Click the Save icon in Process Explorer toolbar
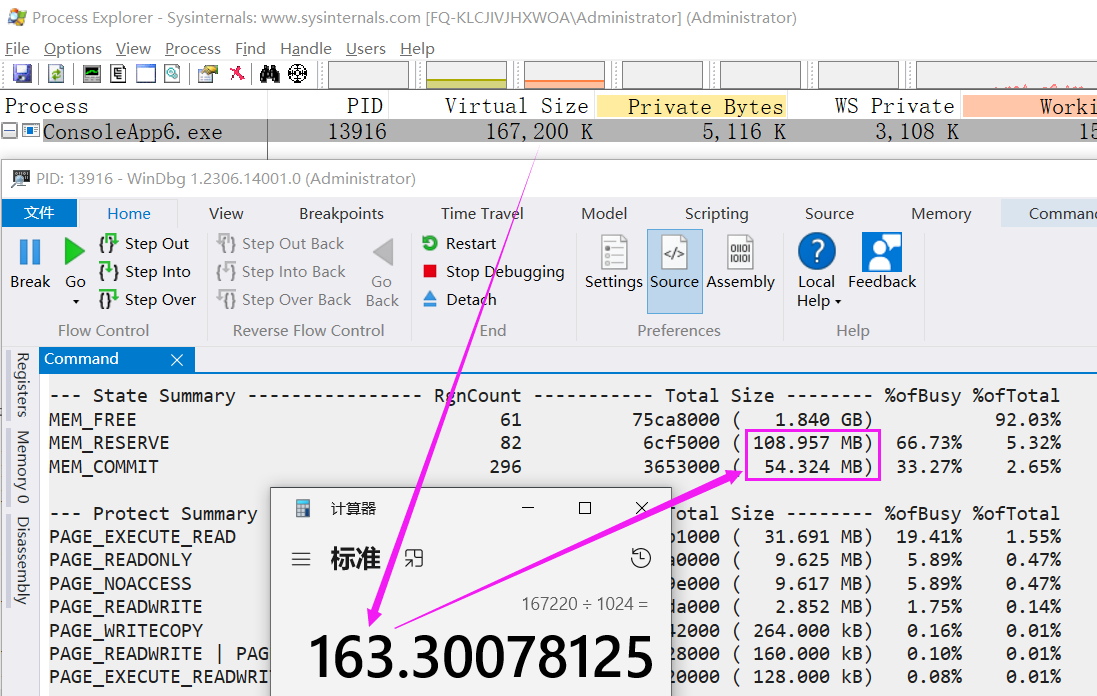This screenshot has height=696, width=1097. pyautogui.click(x=22, y=73)
